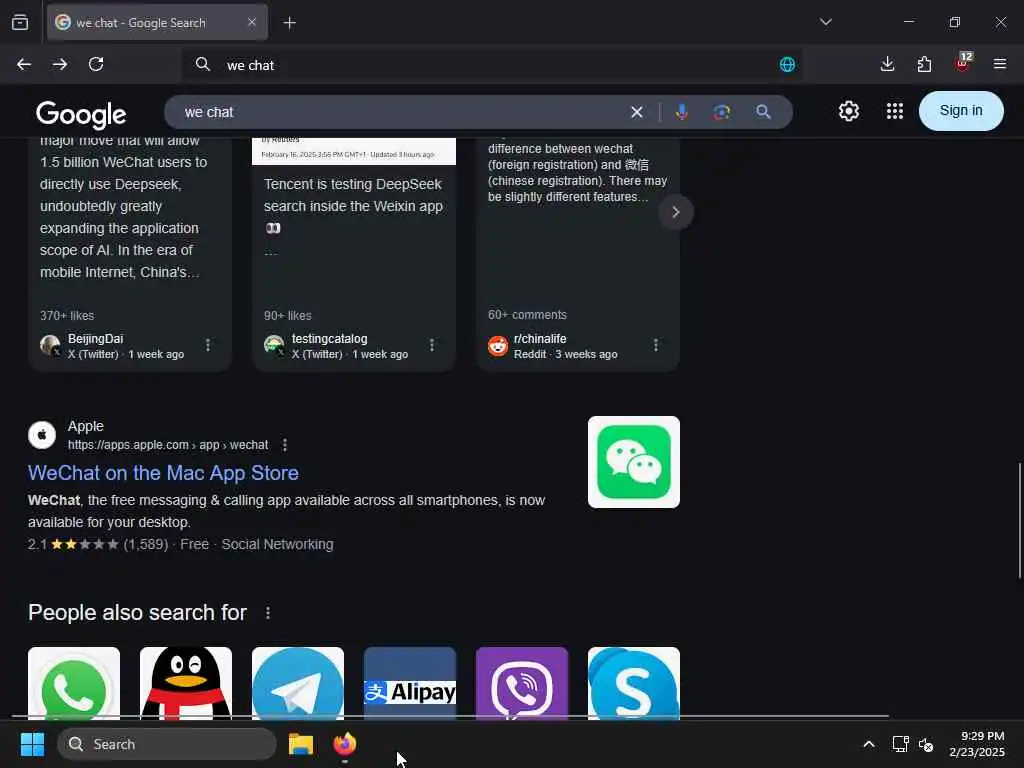Click the '2.1' star rating text

click(x=37, y=545)
